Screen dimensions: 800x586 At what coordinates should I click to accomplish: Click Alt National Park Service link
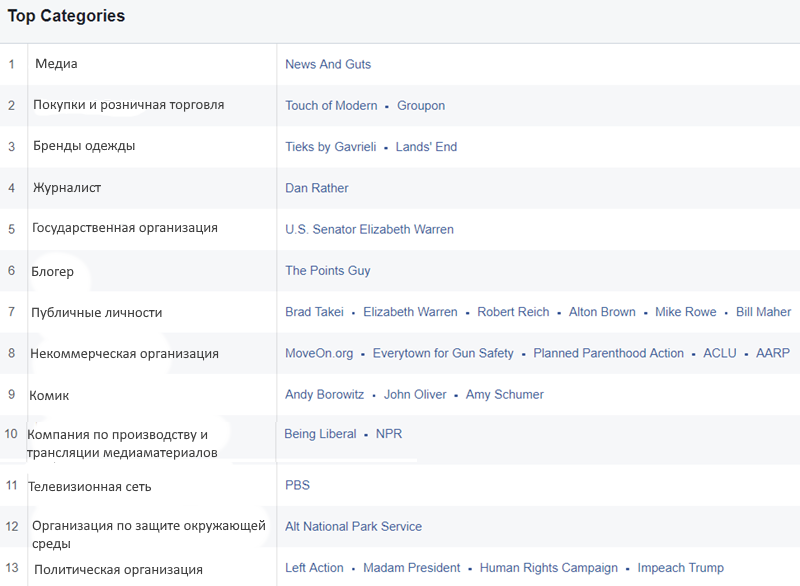(x=353, y=526)
